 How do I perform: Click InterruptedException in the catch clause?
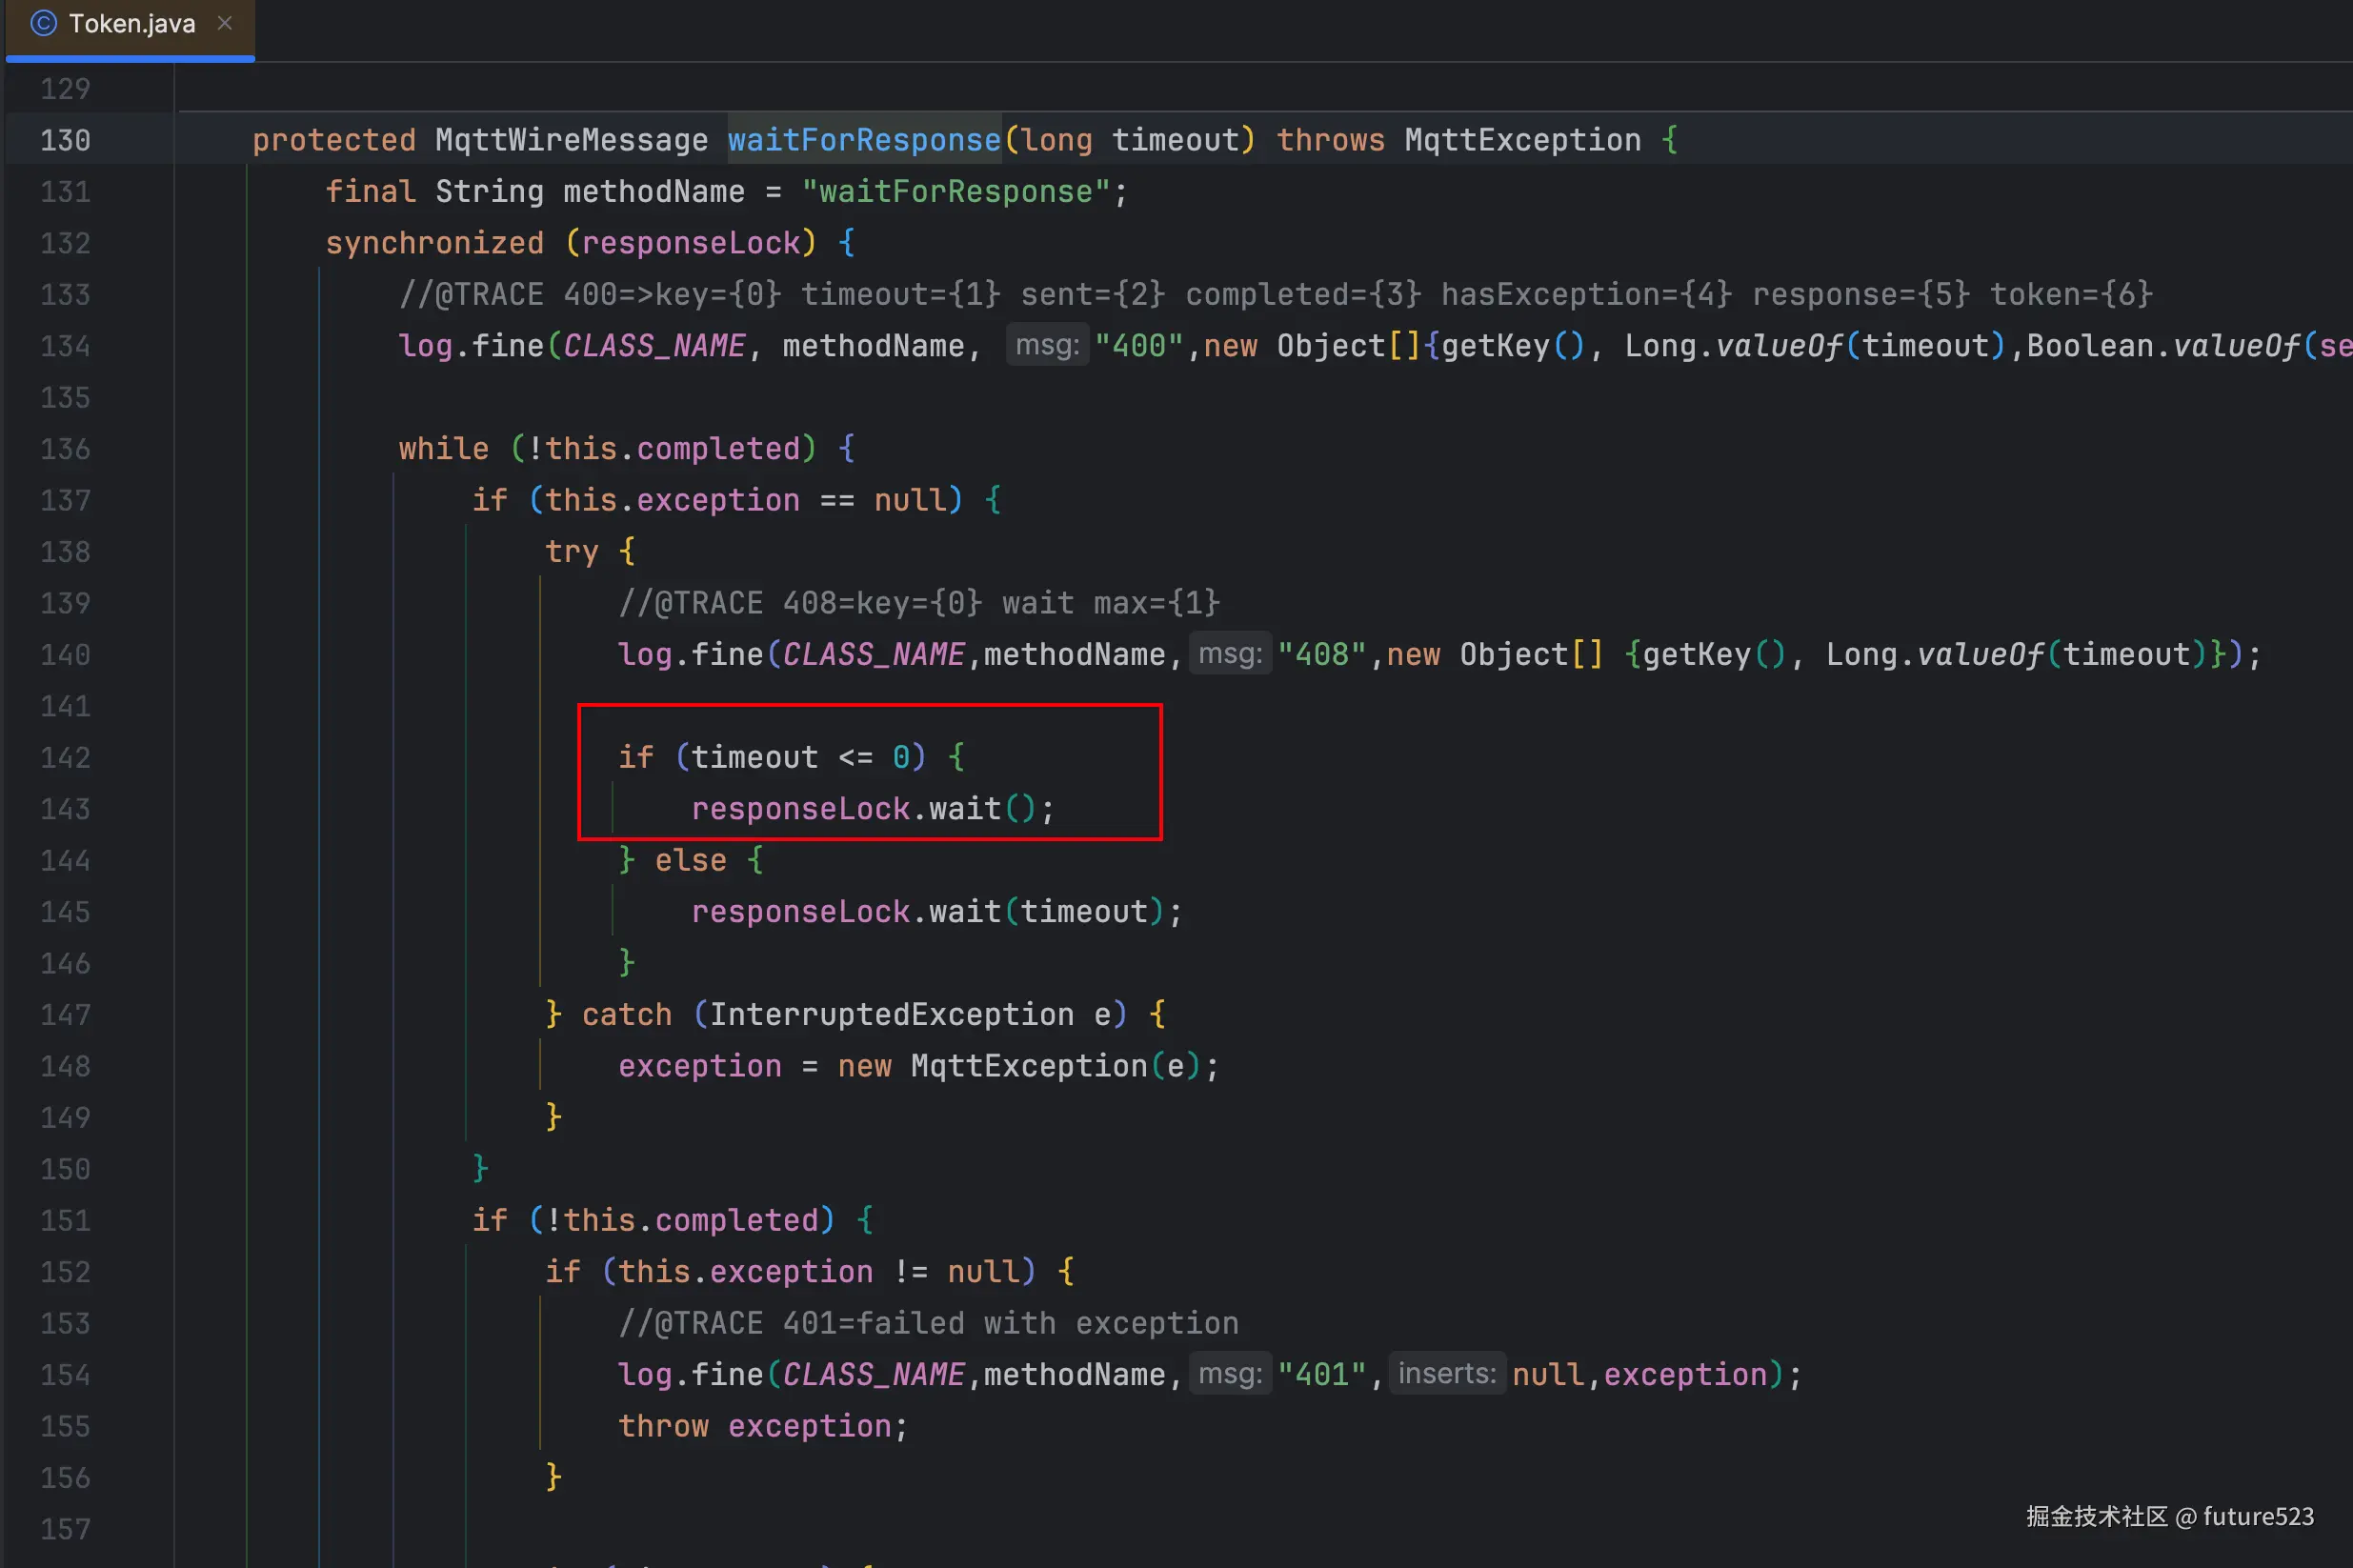891,1014
